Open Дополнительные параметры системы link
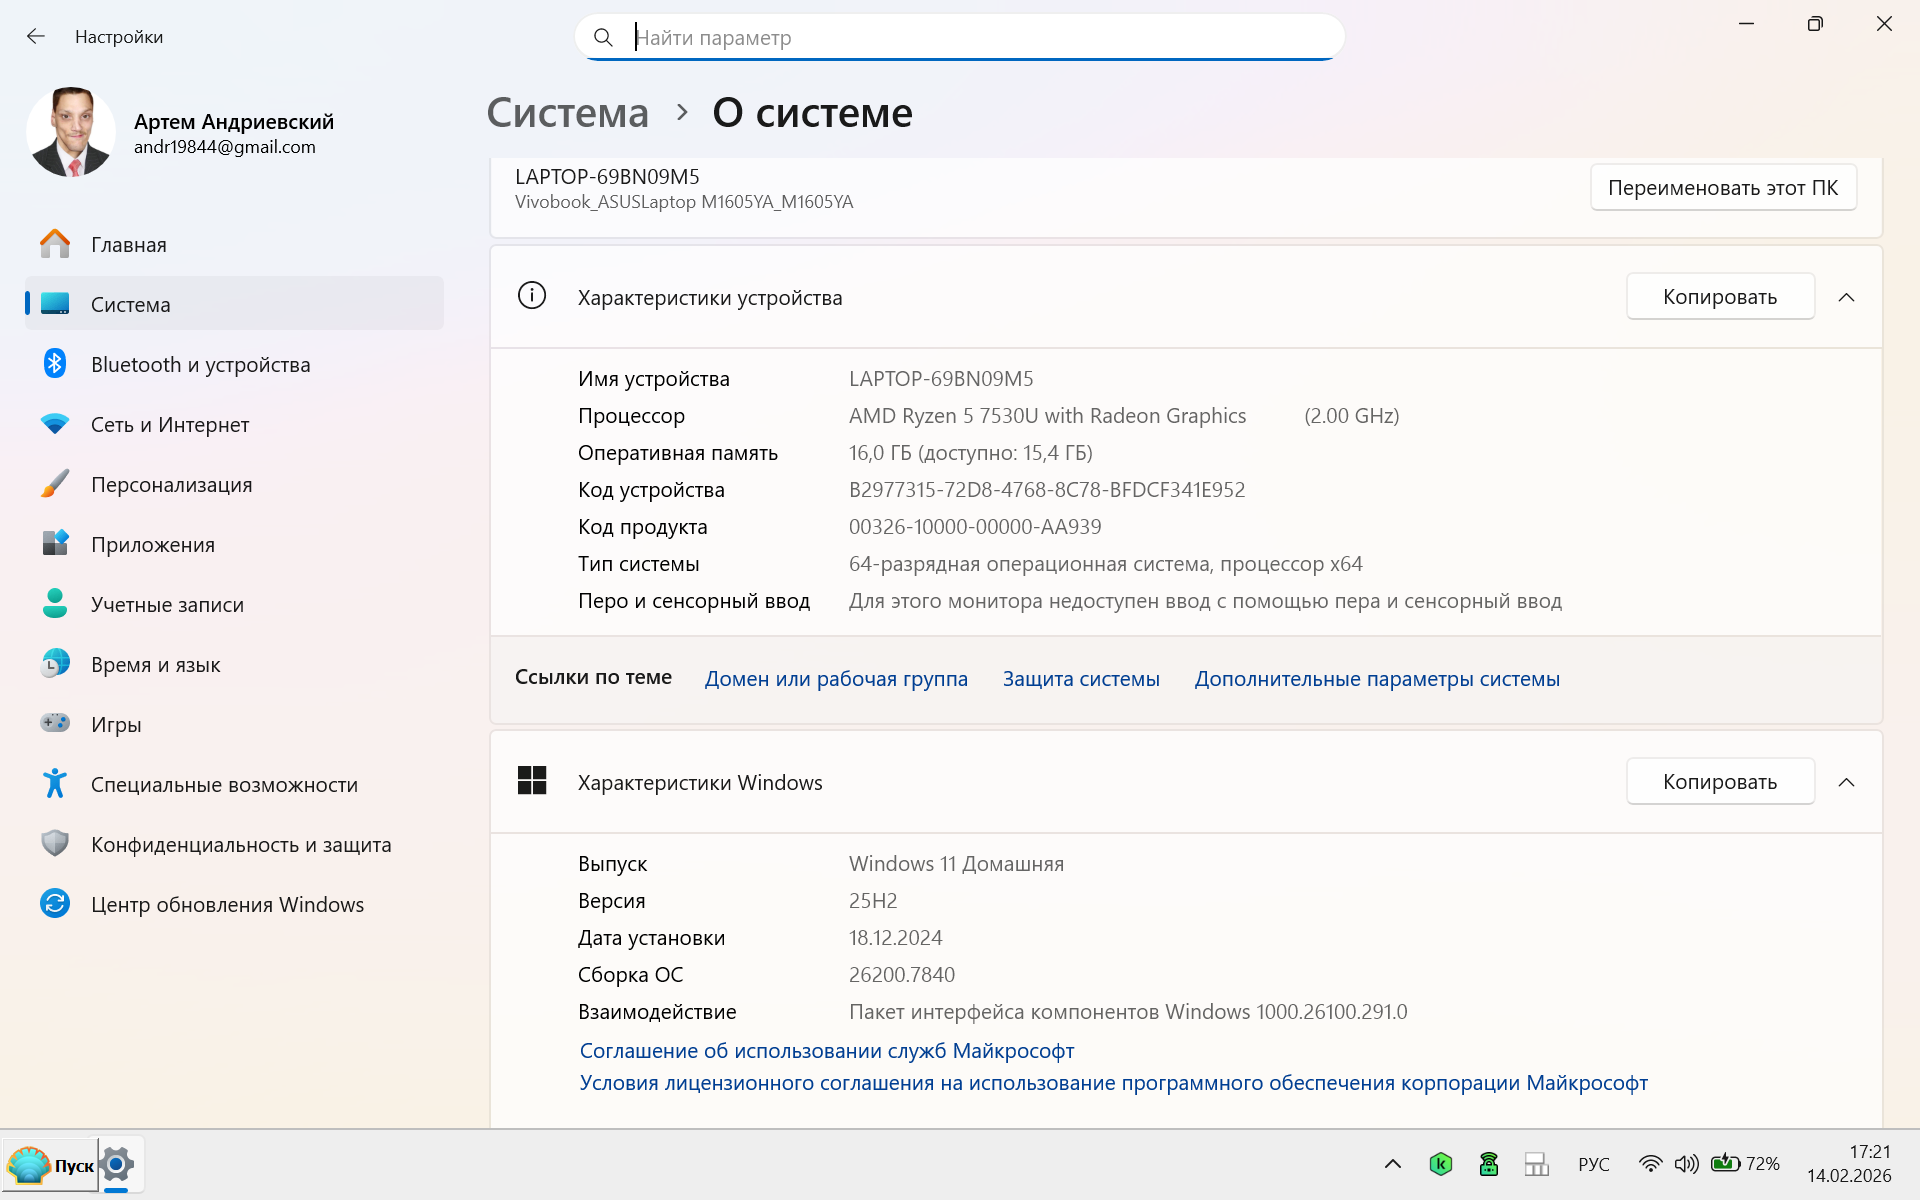Screen dimensions: 1920x1200 [x=1377, y=679]
